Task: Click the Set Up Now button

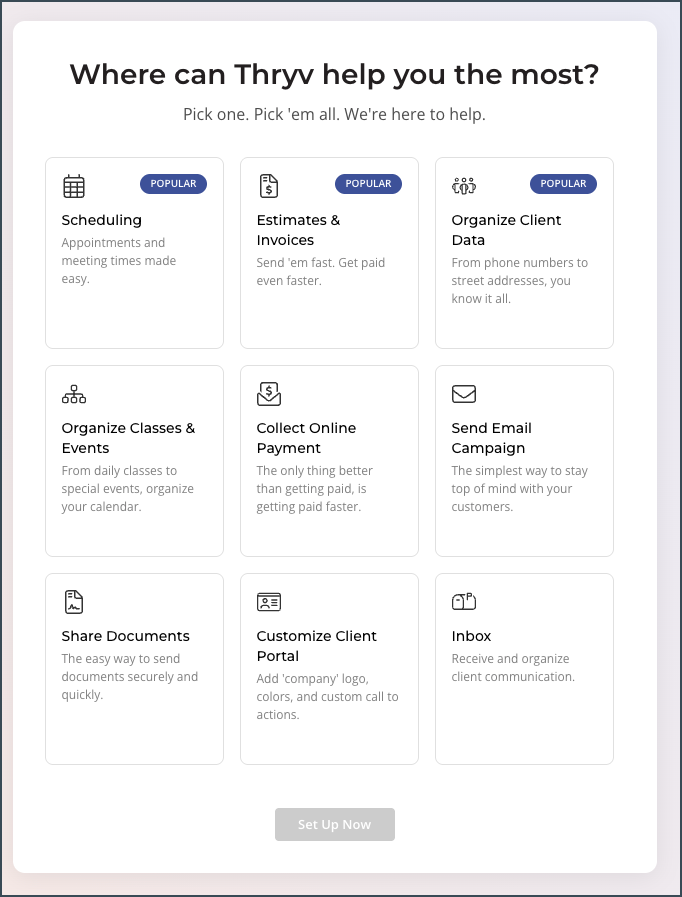Action: [335, 824]
